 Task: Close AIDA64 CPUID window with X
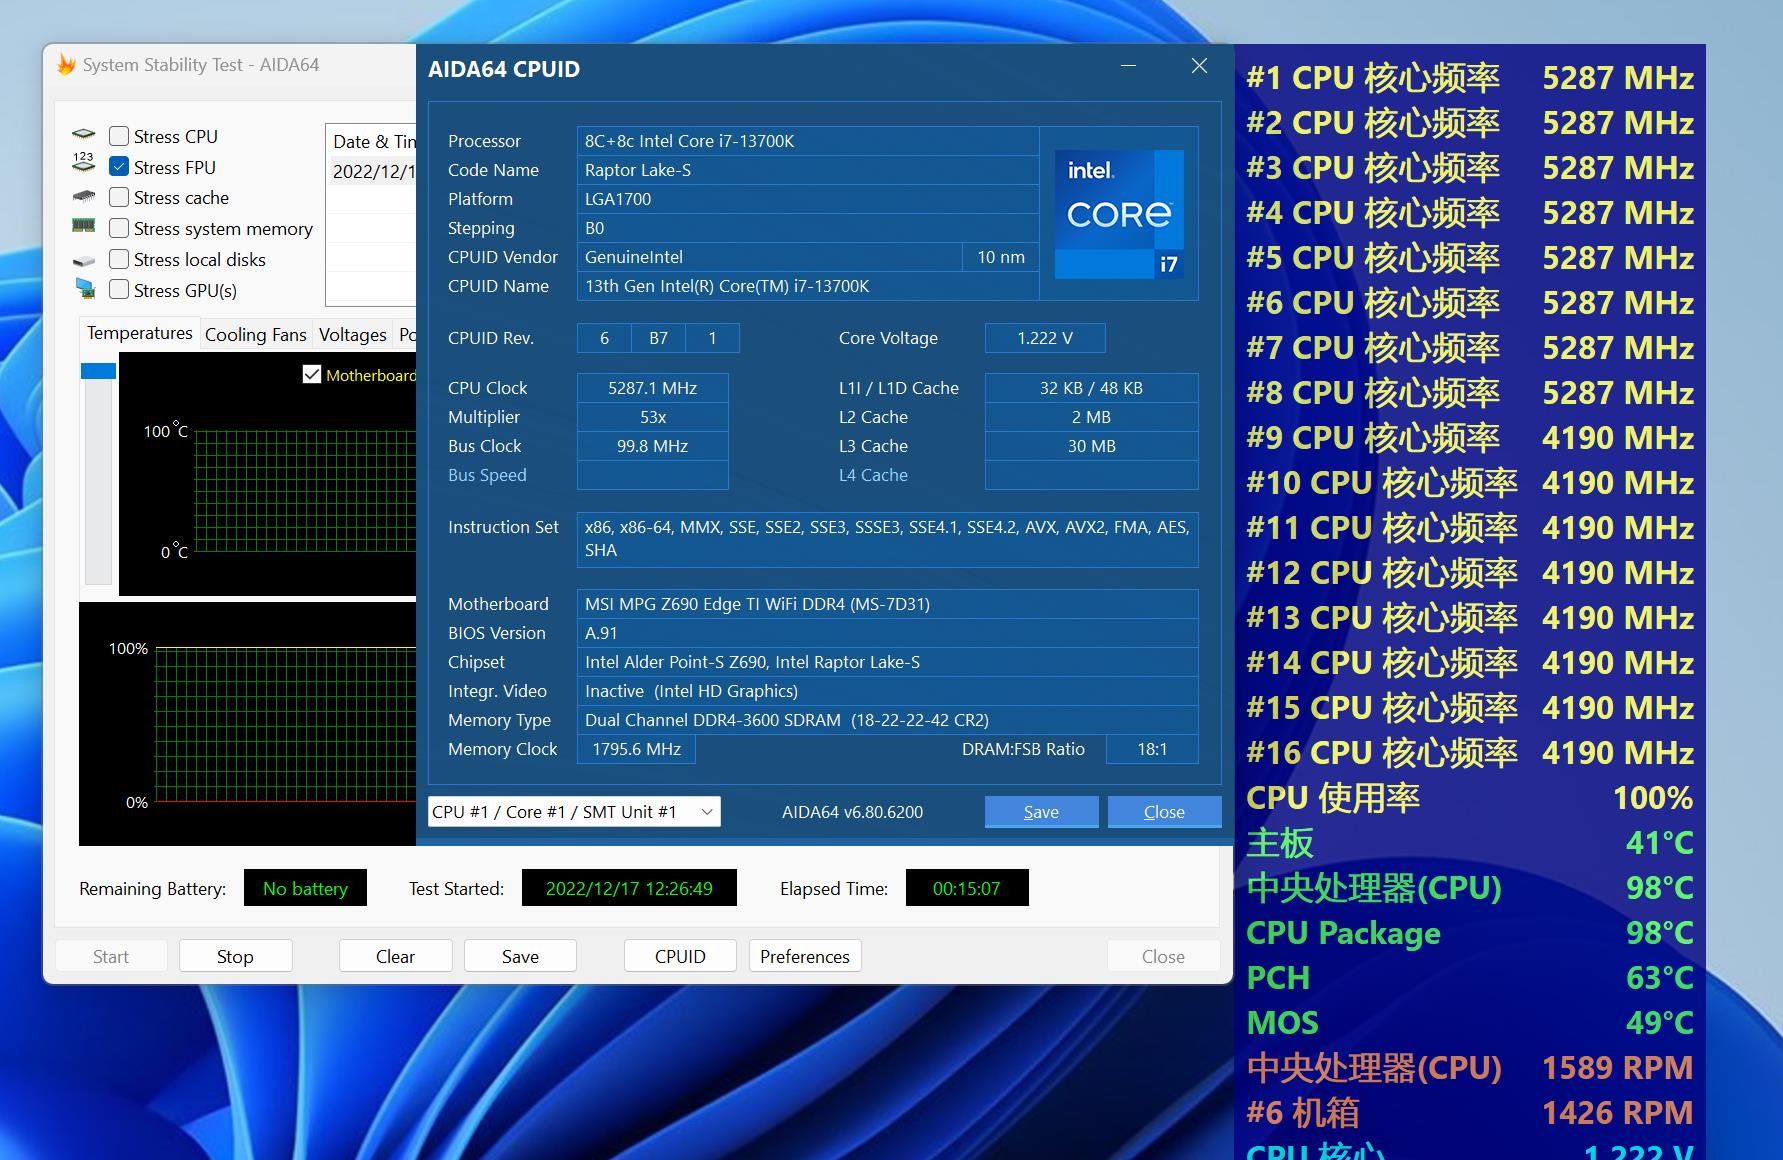[1199, 66]
